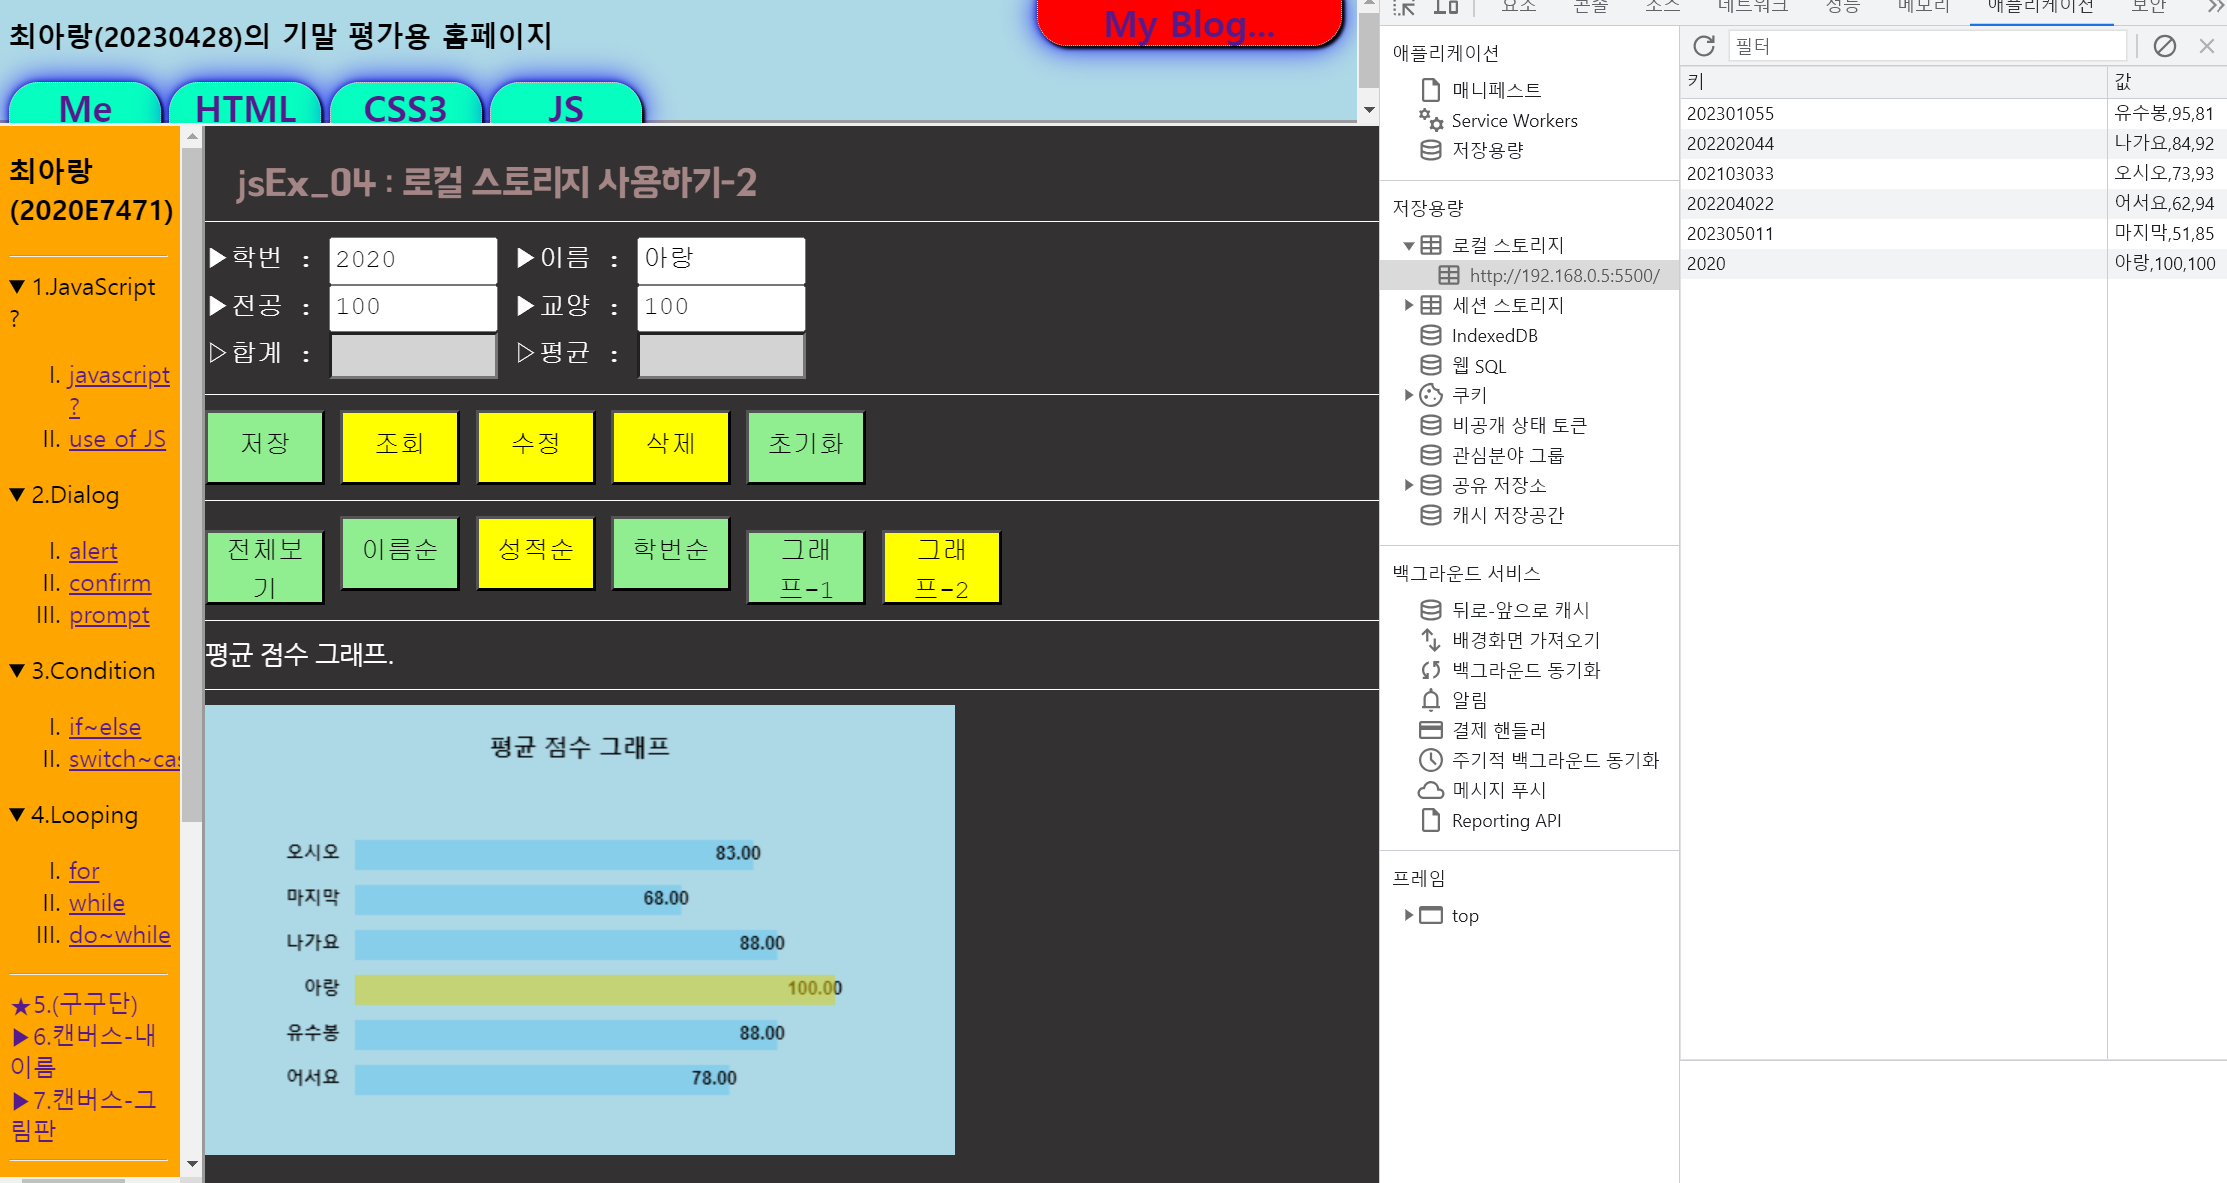Click the 이름 name input field

coord(720,260)
